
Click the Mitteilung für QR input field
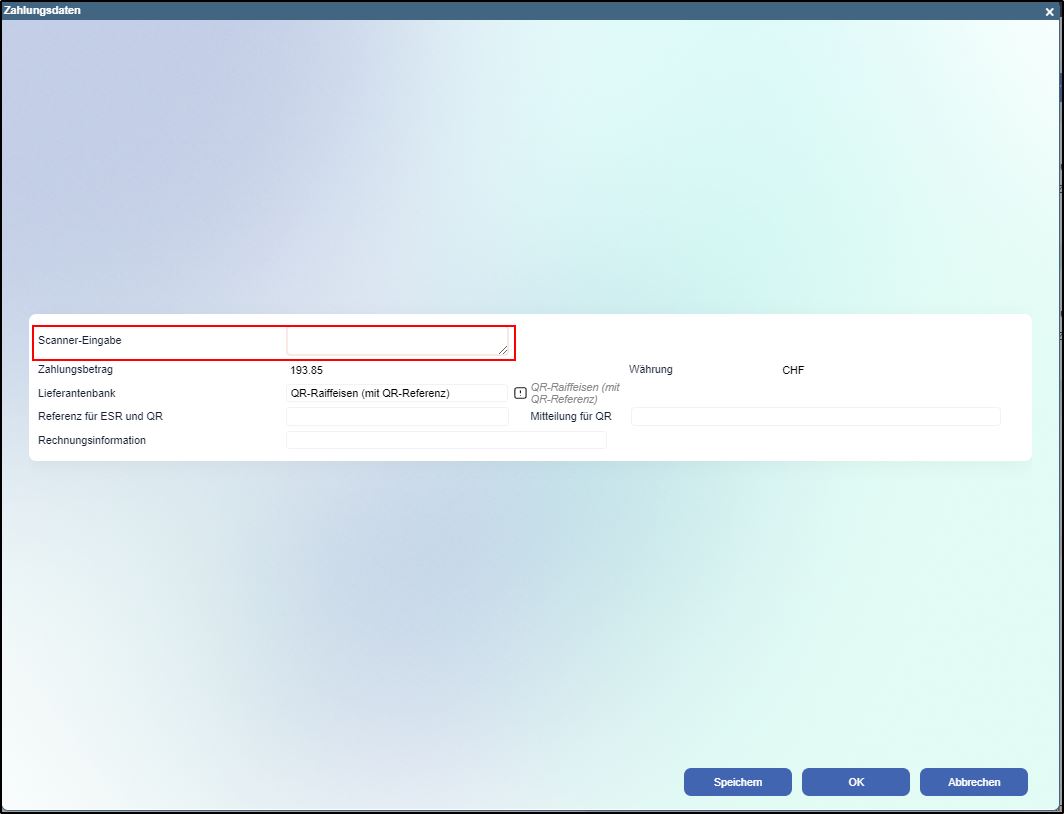815,416
